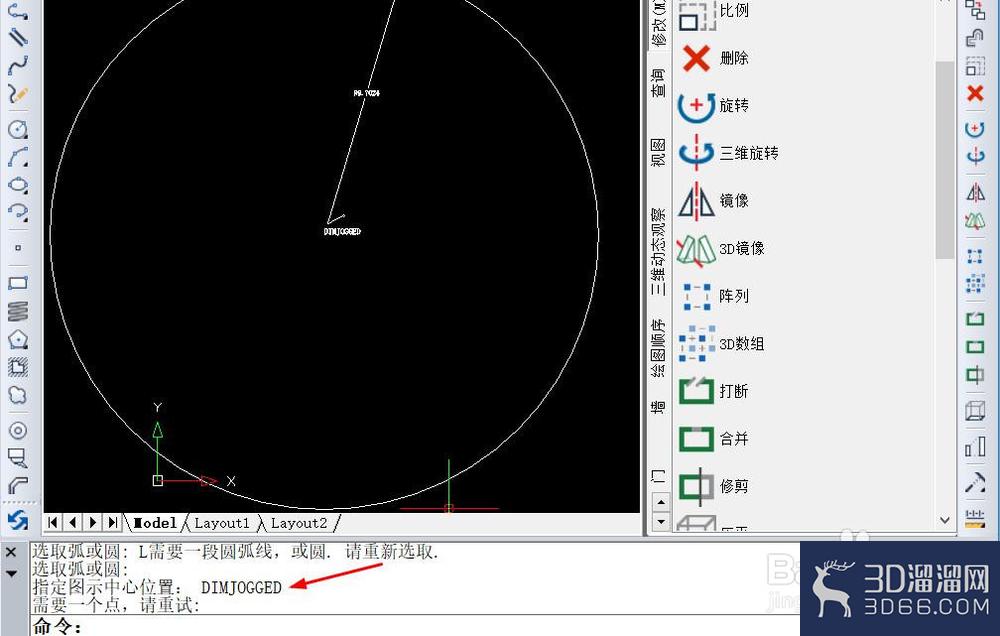Switch to the 墙 palette tab
Viewport: 1000px width, 636px height.
(x=658, y=406)
